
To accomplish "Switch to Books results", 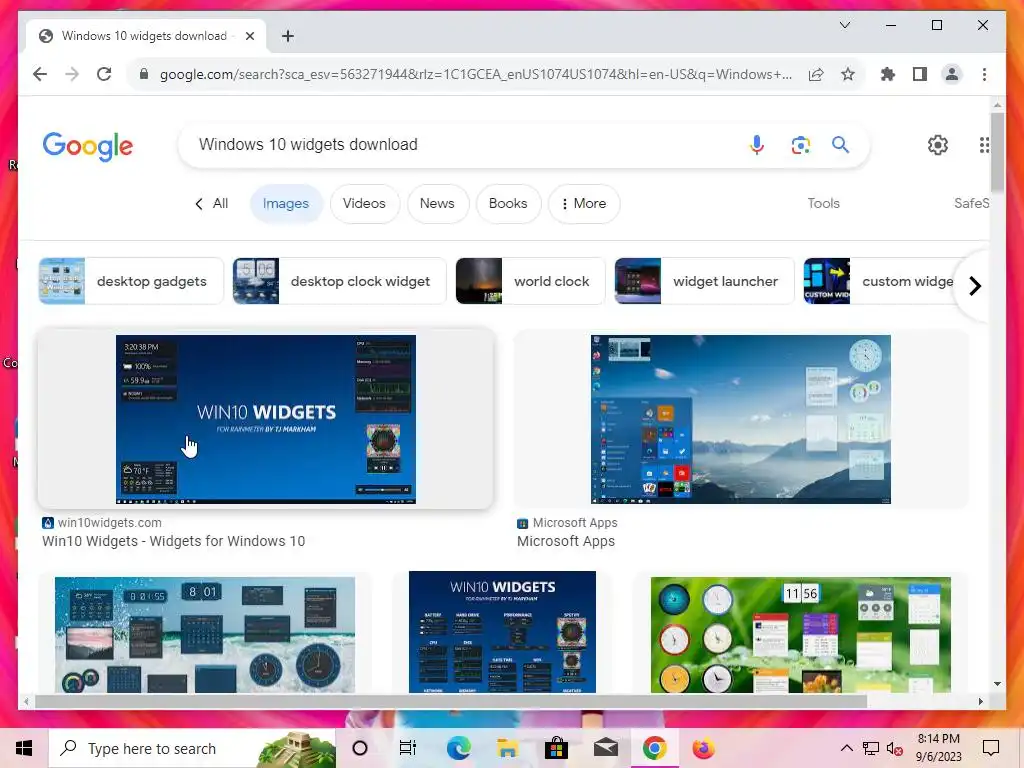I will pos(508,204).
